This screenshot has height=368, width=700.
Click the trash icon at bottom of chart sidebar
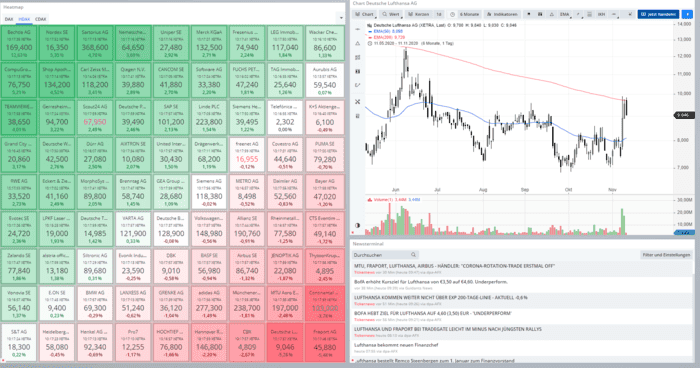[x=358, y=116]
